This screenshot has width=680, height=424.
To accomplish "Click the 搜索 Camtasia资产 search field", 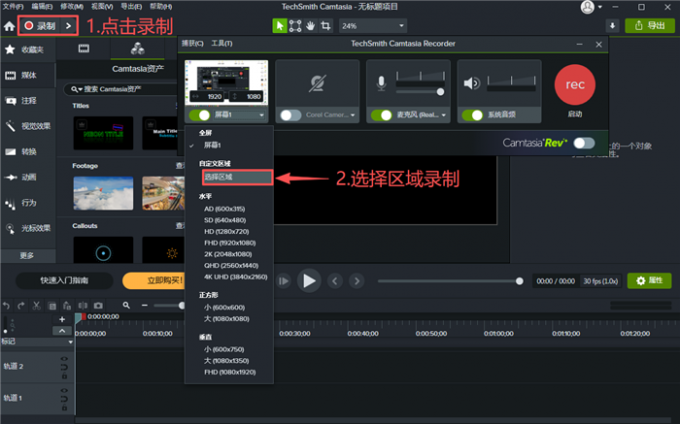I will point(121,89).
